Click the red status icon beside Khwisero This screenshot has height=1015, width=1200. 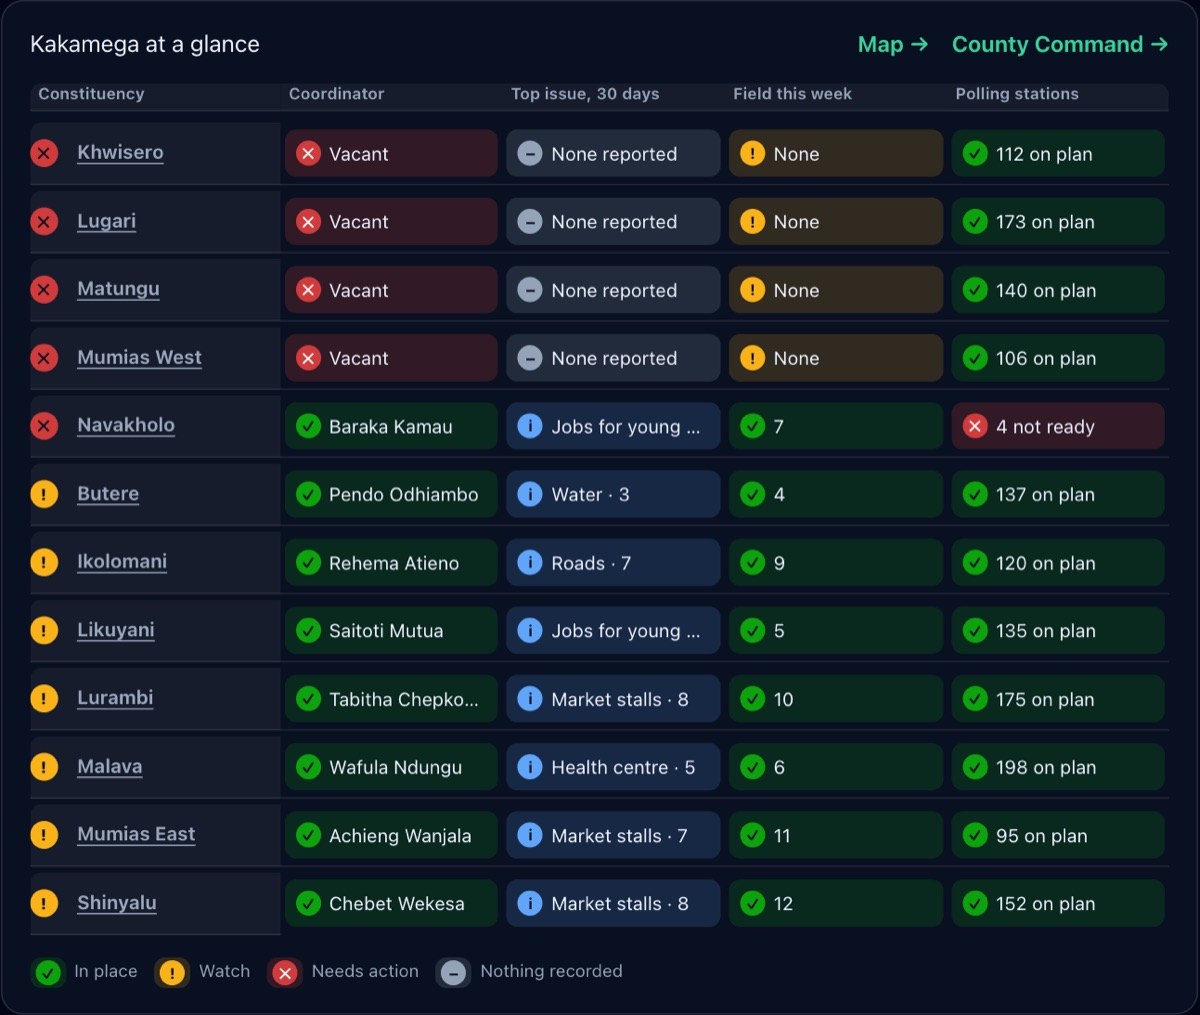pos(44,153)
